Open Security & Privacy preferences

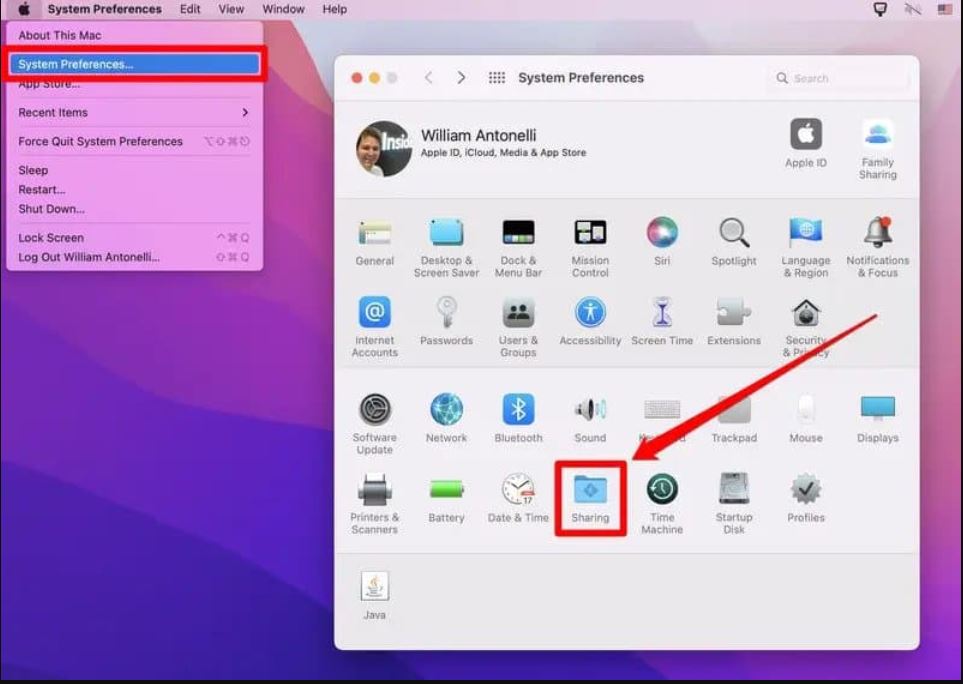pyautogui.click(x=806, y=327)
